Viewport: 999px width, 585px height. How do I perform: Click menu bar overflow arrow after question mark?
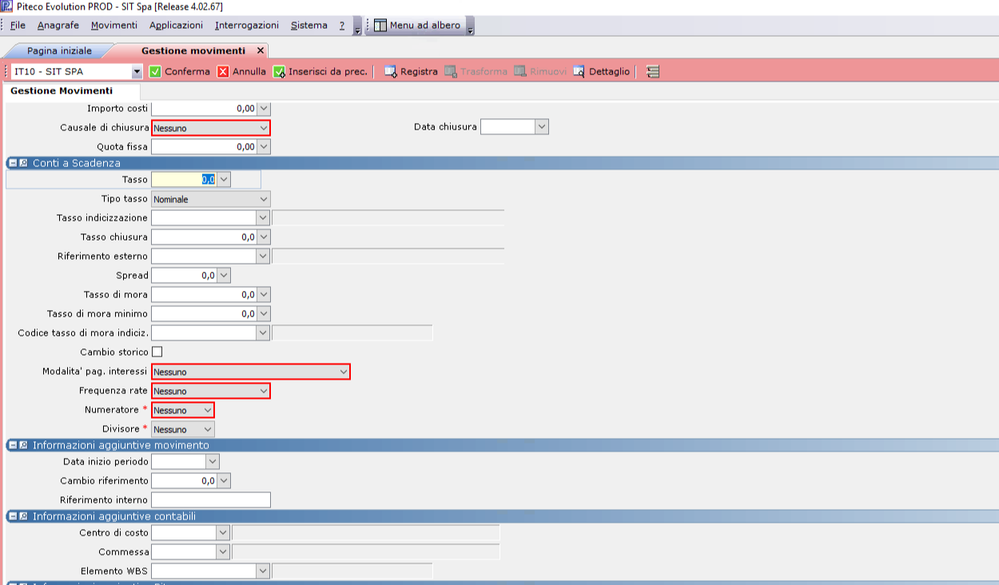tap(357, 27)
